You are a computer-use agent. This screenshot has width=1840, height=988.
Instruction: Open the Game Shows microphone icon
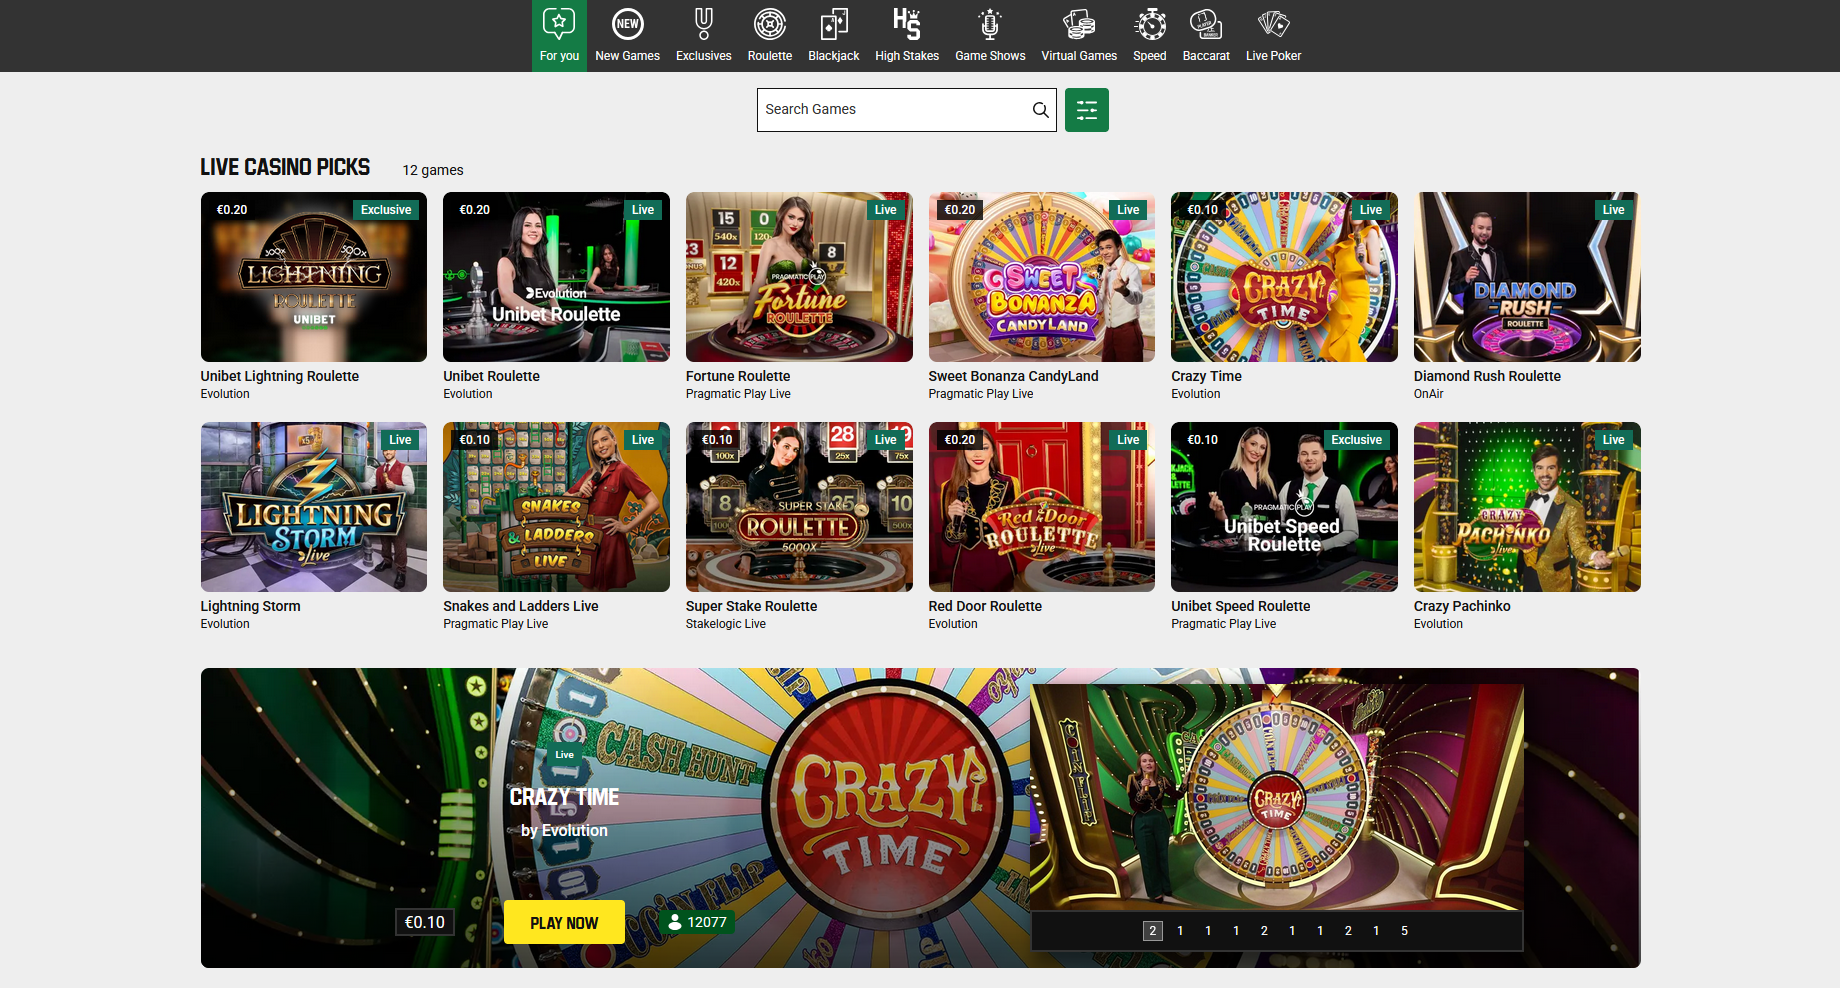tap(990, 24)
